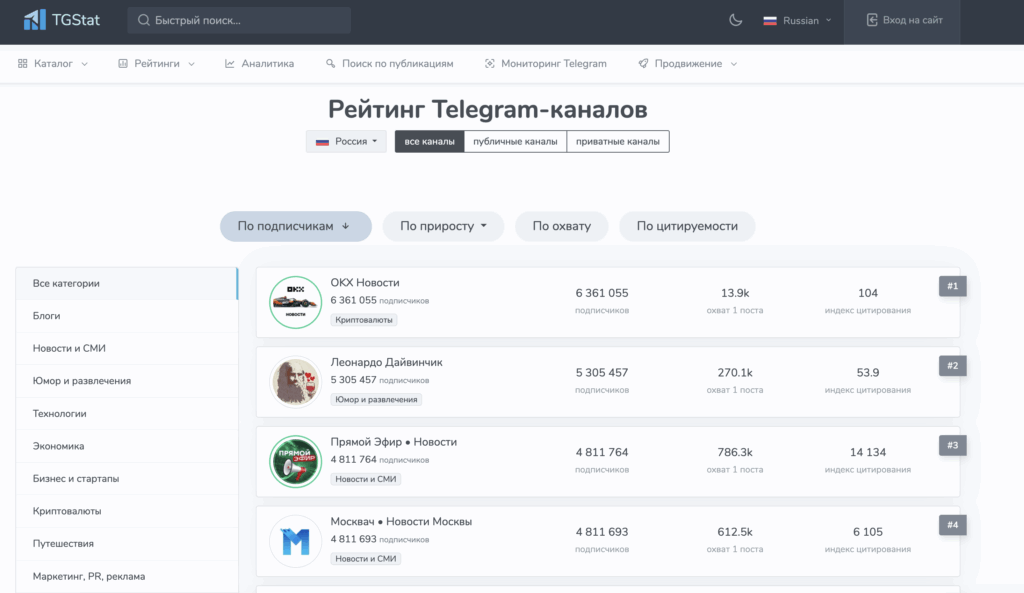This screenshot has height=593, width=1024.
Task: Sort by 'По цитируемости'
Action: point(687,226)
